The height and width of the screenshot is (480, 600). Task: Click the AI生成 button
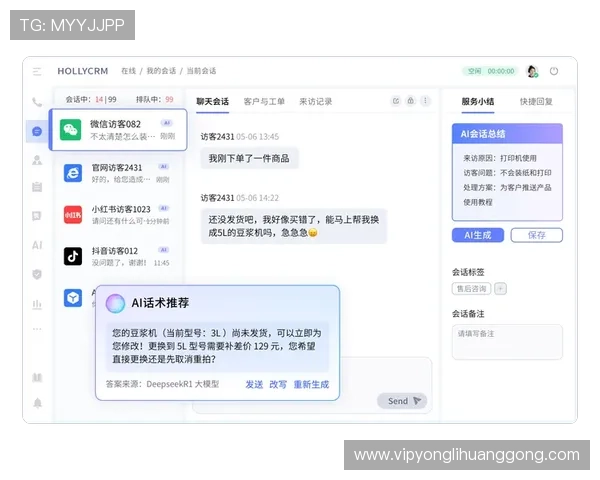478,235
